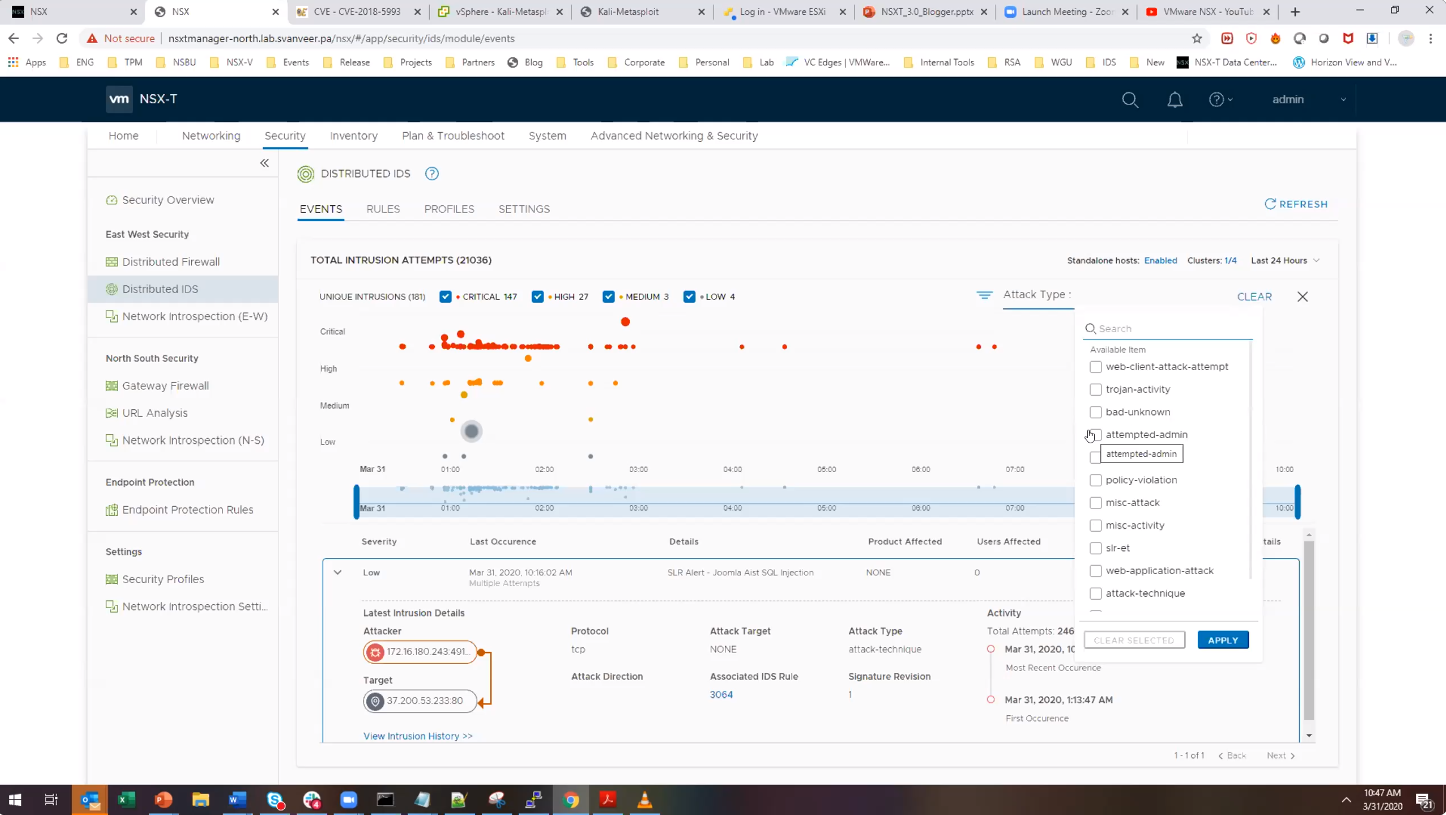The width and height of the screenshot is (1446, 815).
Task: Uncheck the CRITICAL severity checkbox
Action: 446,297
